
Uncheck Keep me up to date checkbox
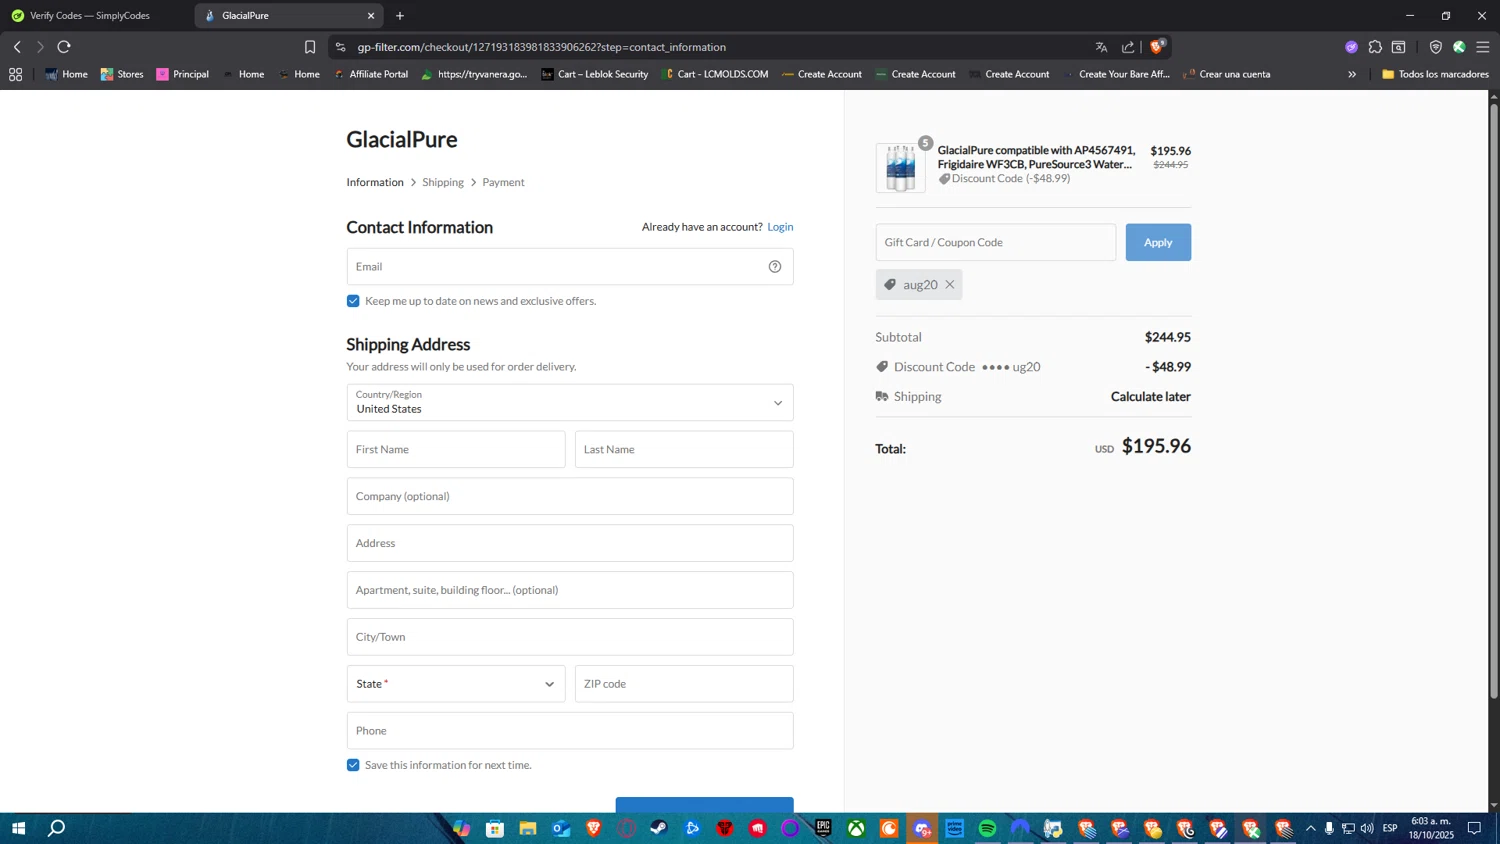pos(353,301)
